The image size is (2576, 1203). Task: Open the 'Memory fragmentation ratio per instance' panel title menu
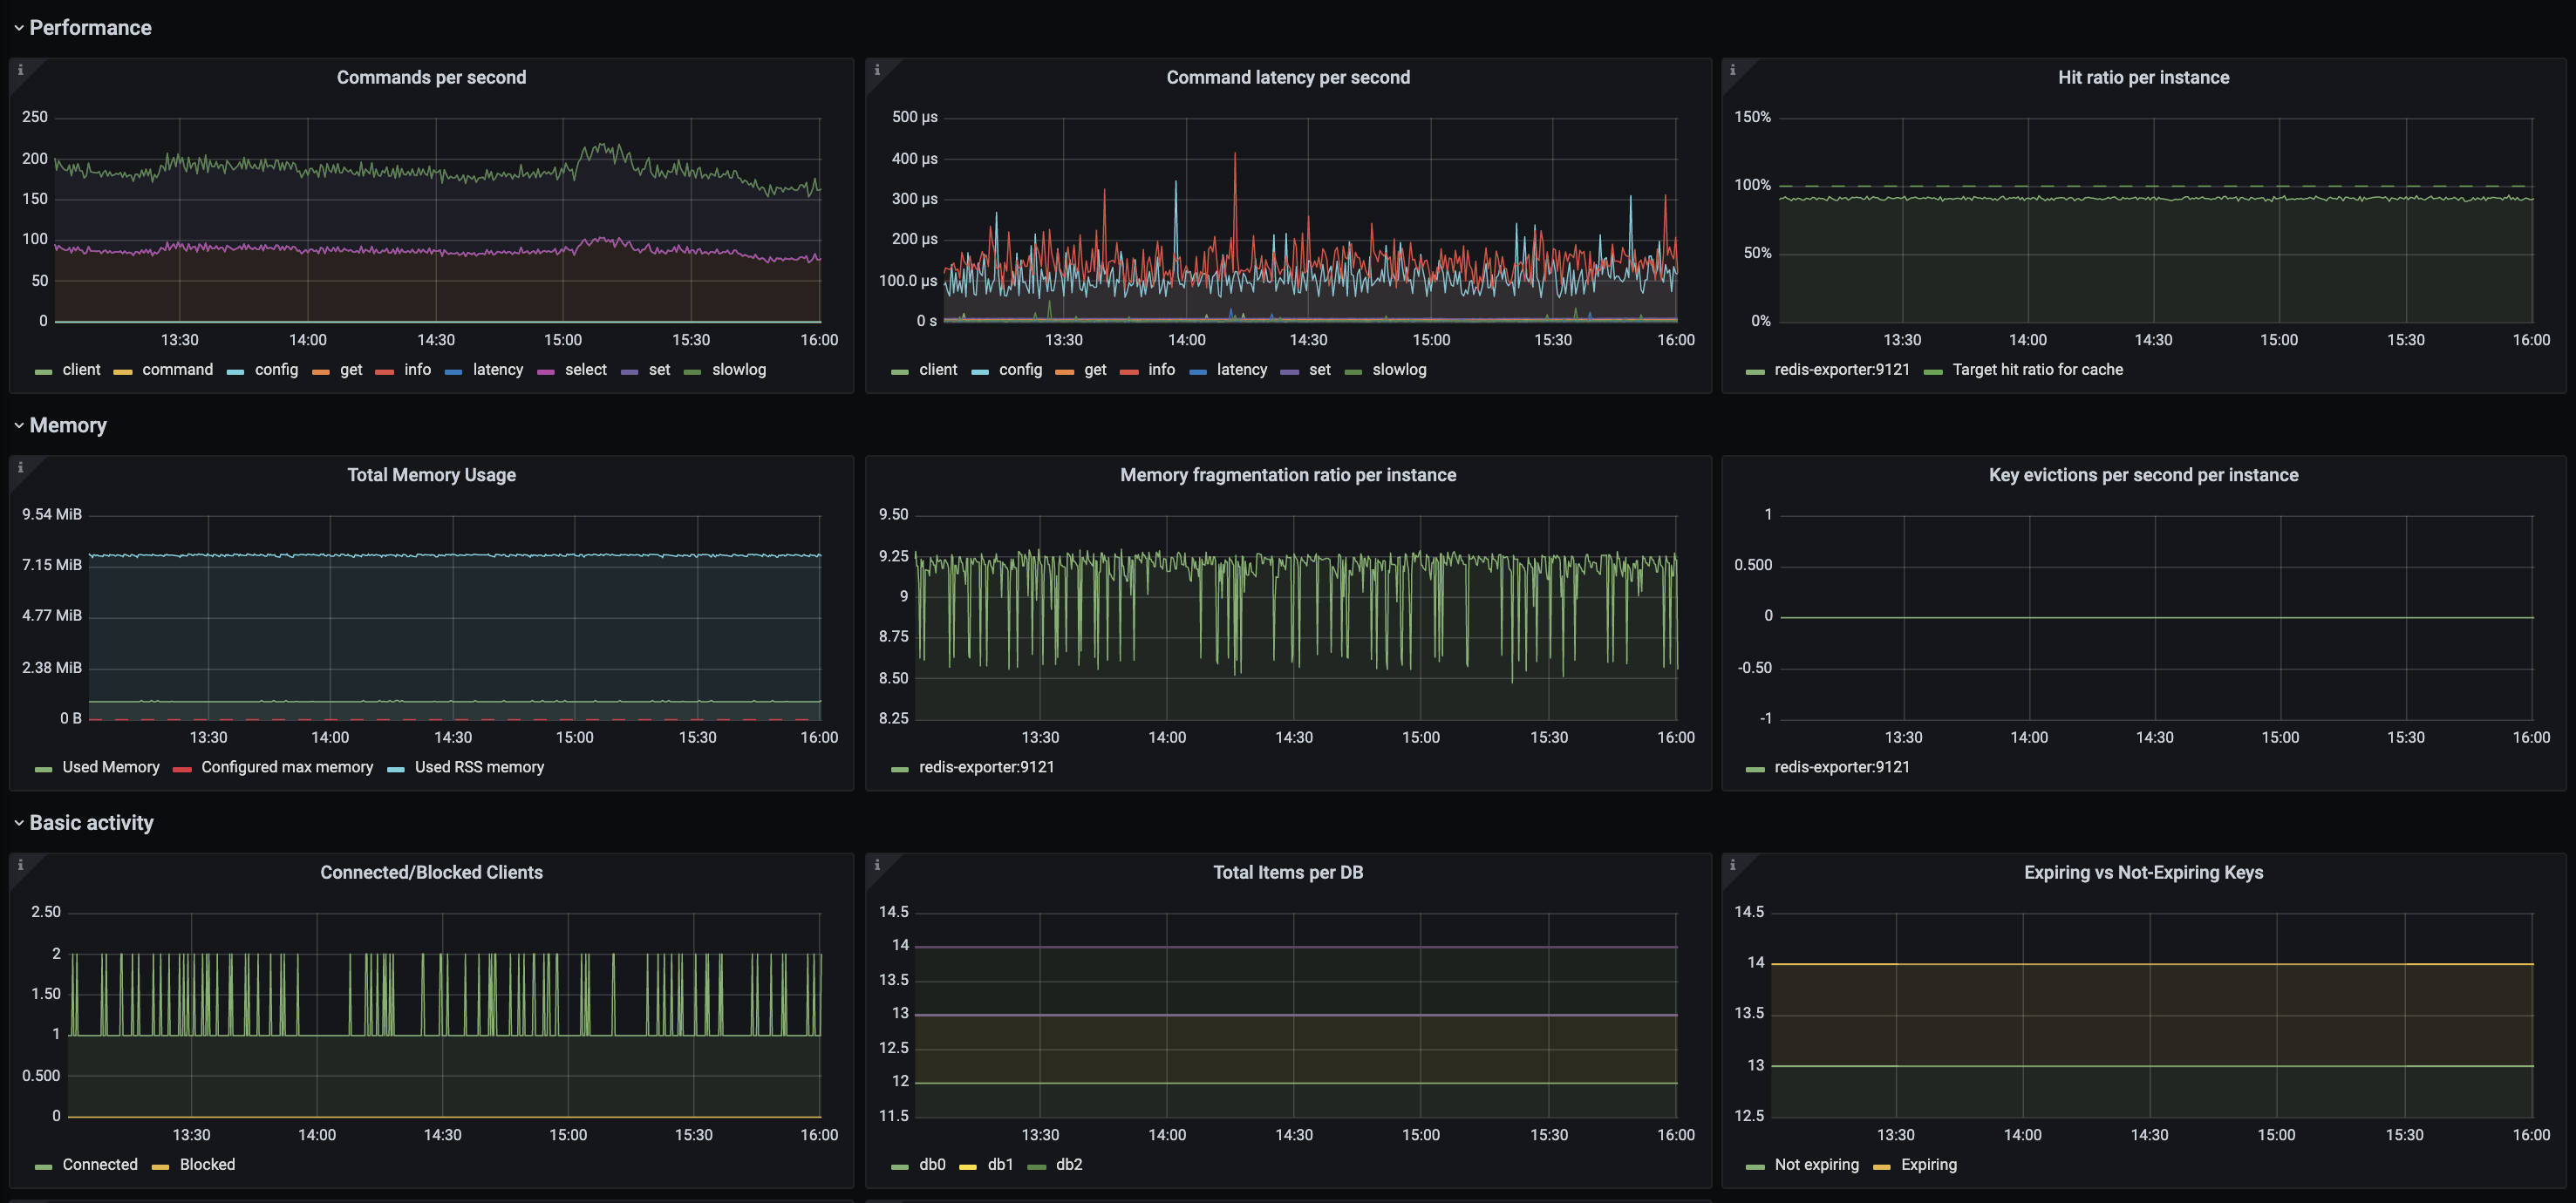click(1287, 475)
